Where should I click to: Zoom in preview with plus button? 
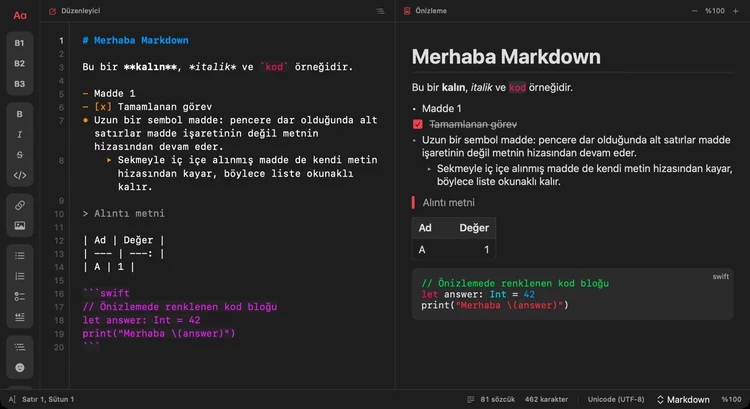(736, 11)
